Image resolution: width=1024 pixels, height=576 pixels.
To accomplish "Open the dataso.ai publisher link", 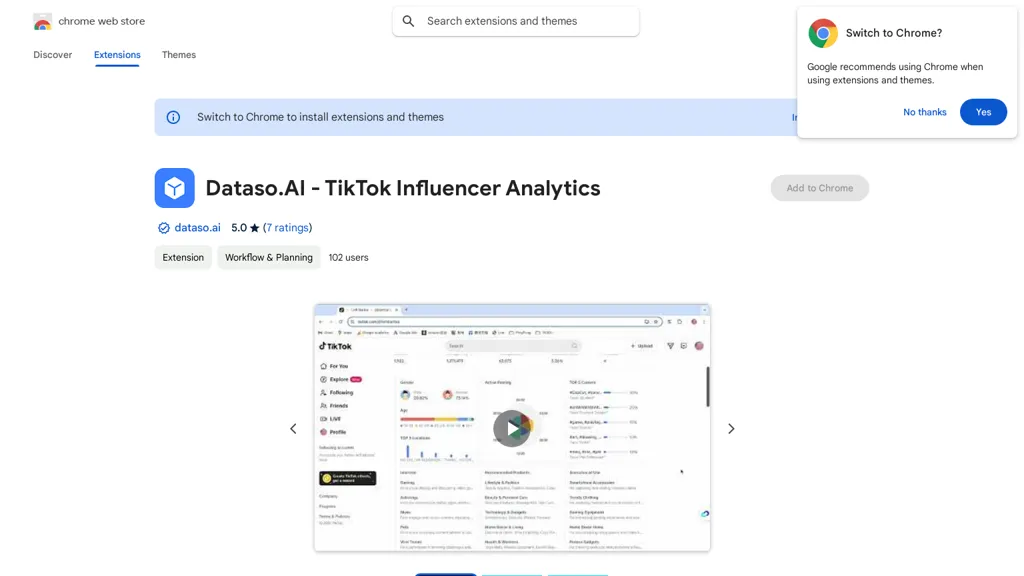I will point(197,228).
